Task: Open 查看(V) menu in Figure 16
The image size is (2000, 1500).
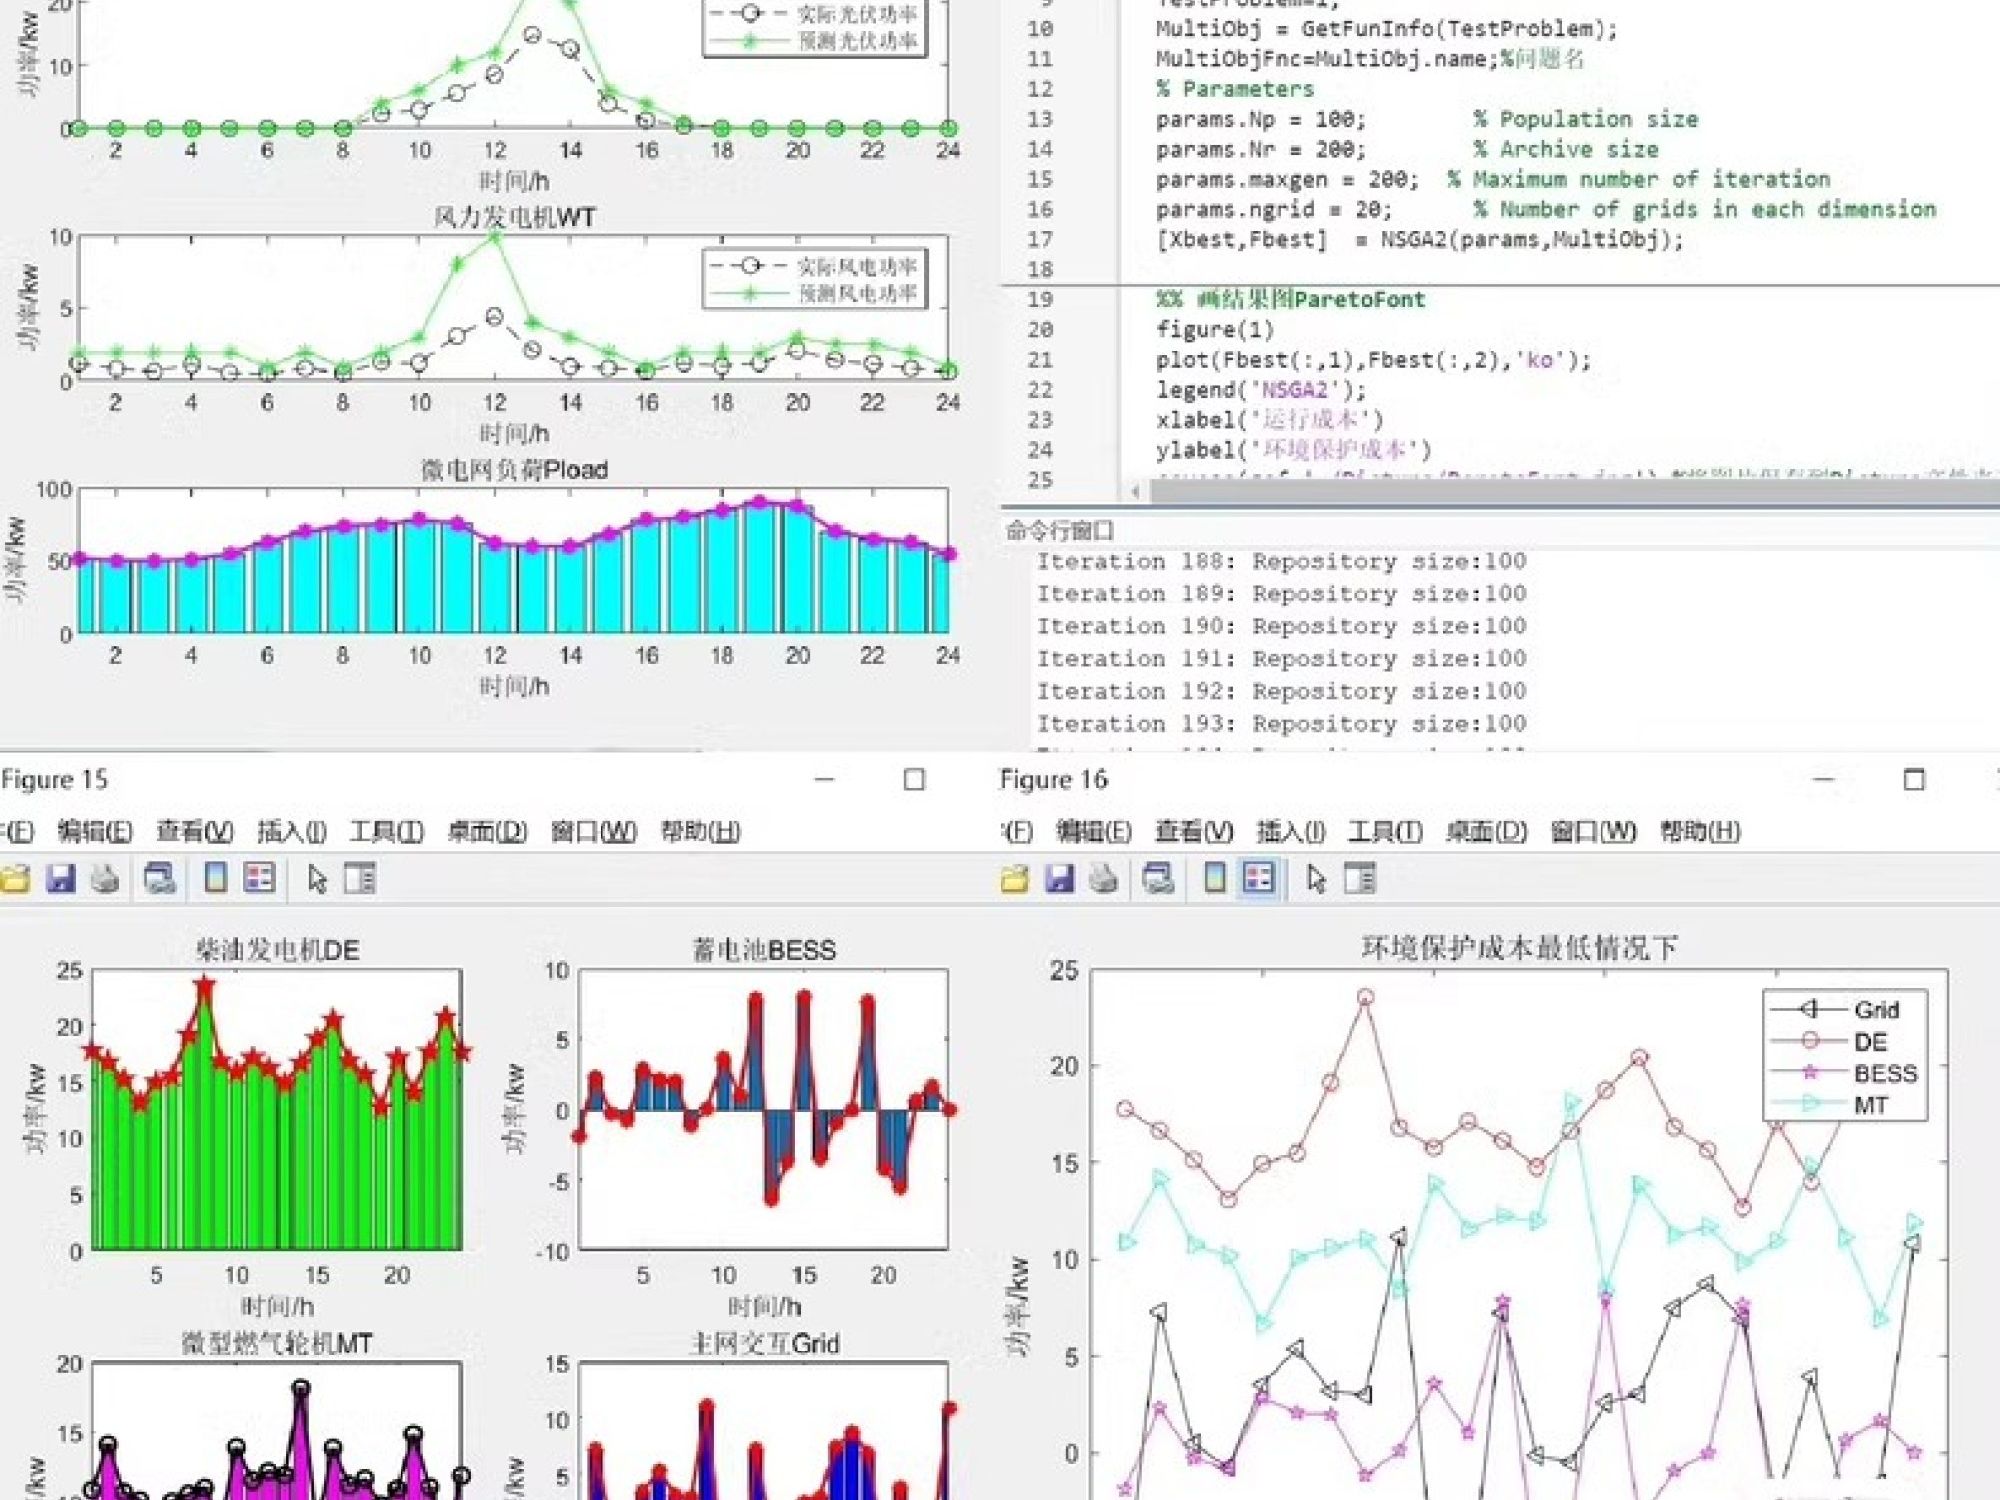Action: (1194, 831)
